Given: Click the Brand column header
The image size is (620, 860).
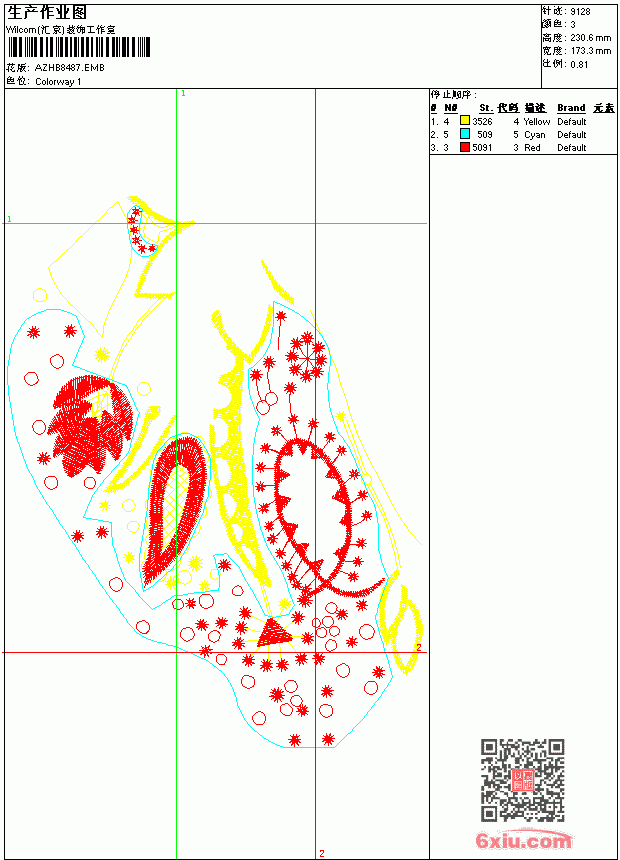Looking at the screenshot, I should tap(571, 108).
